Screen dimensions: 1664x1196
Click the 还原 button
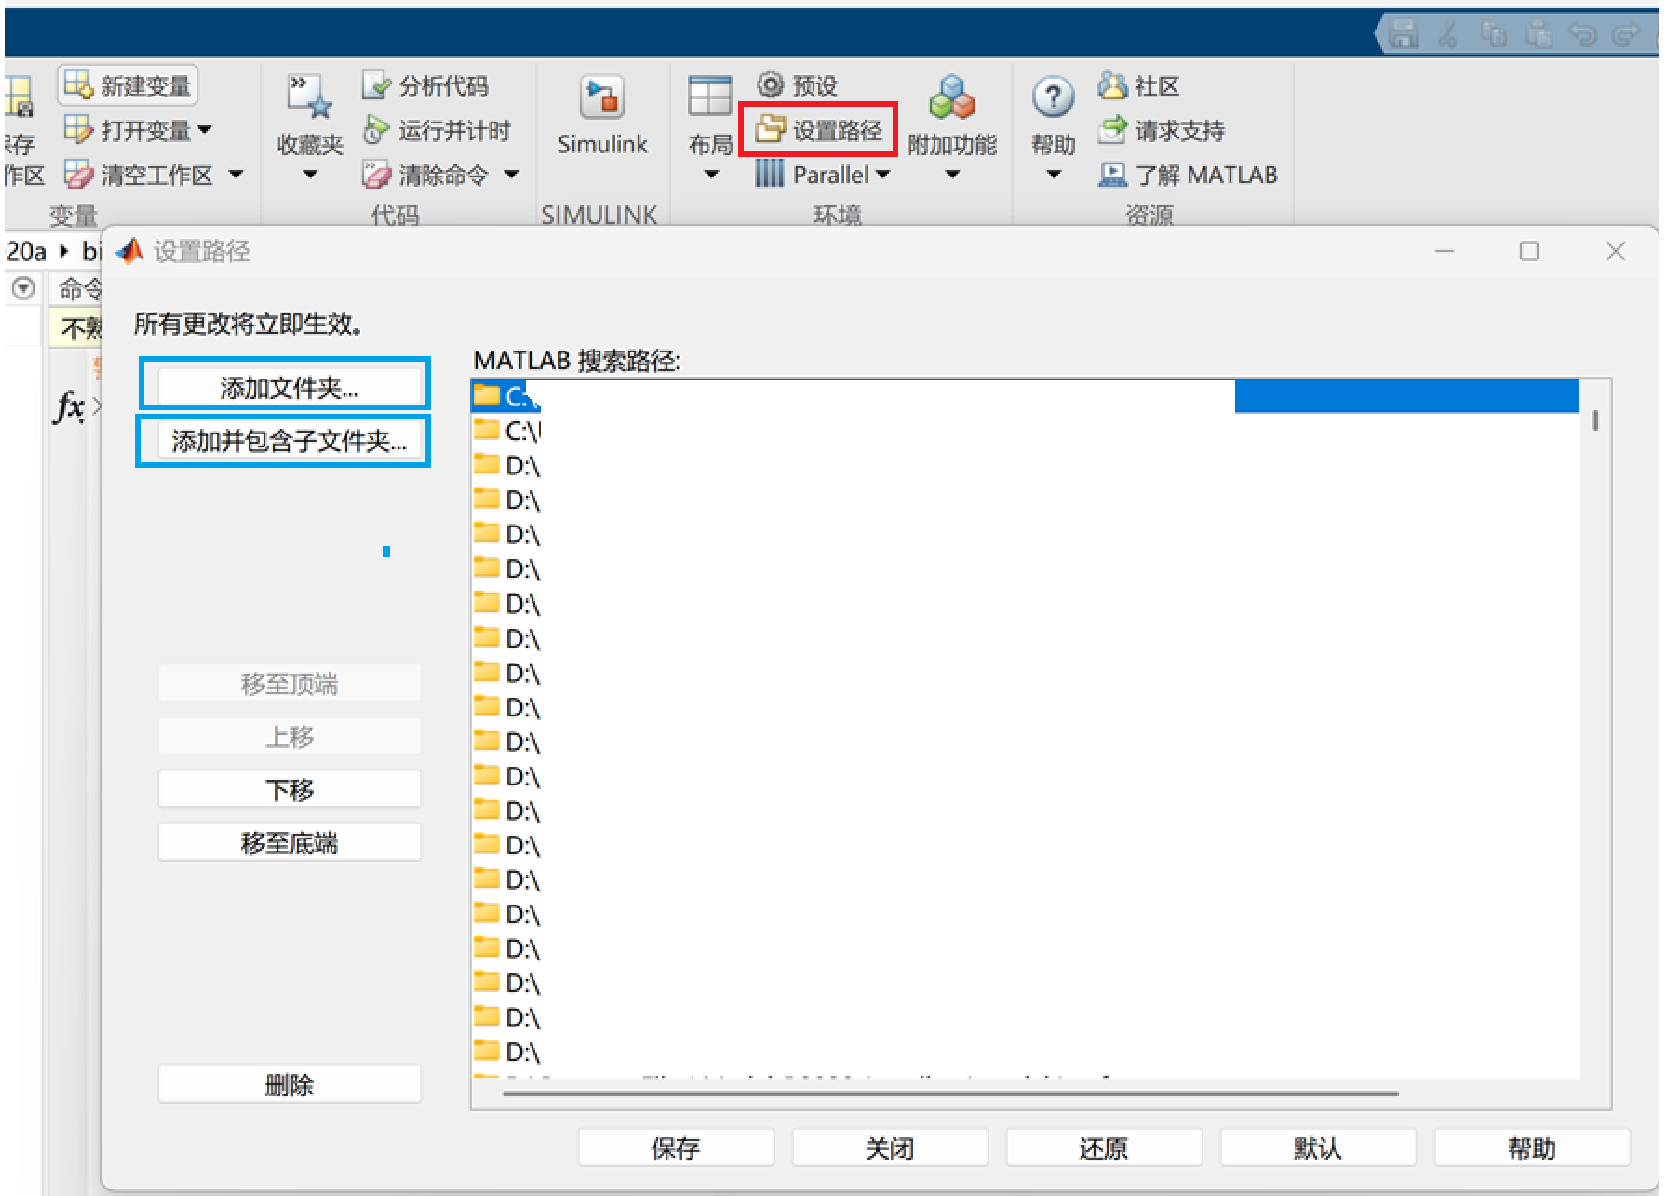pos(1104,1148)
